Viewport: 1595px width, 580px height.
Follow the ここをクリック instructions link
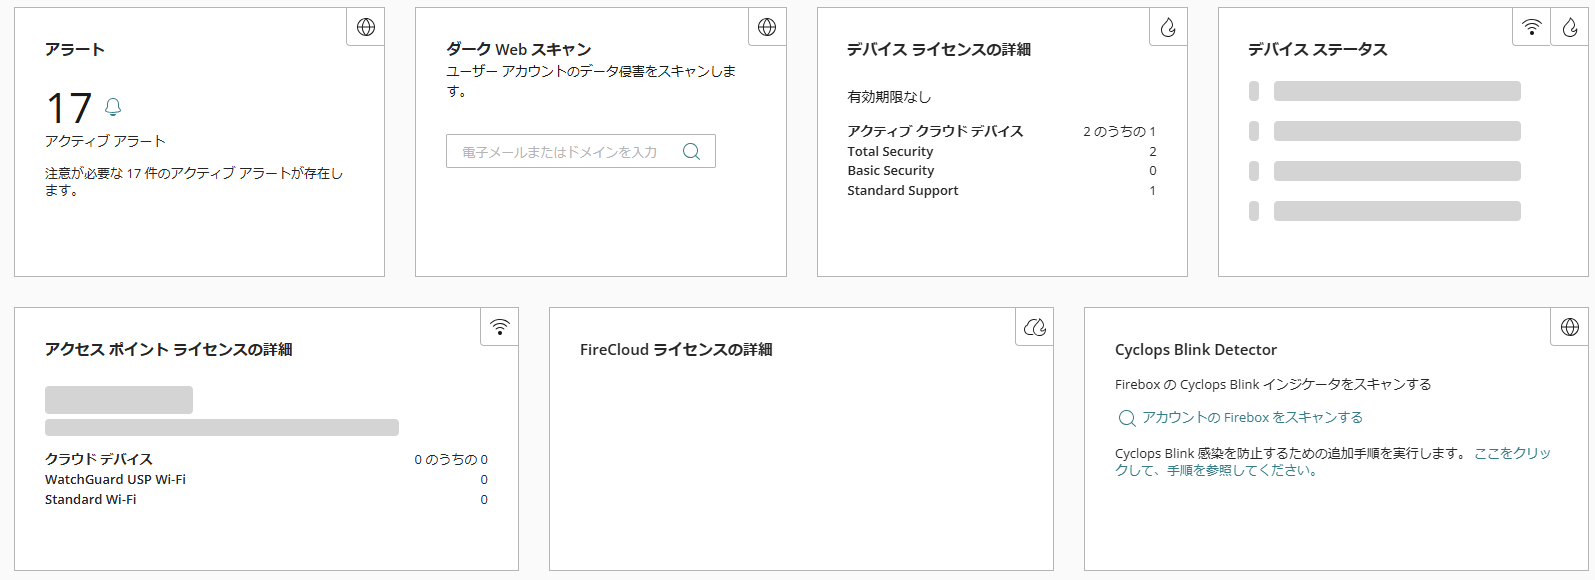click(x=1512, y=453)
